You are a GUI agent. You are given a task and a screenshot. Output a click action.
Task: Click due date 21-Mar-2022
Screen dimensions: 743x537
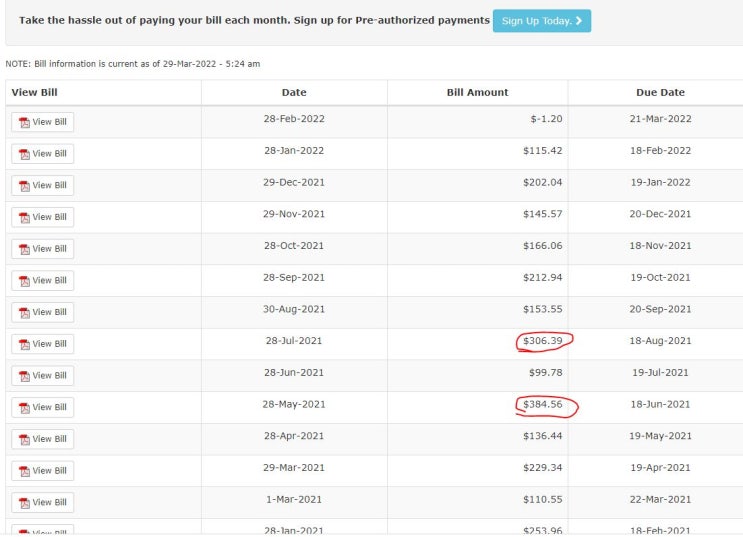point(660,119)
